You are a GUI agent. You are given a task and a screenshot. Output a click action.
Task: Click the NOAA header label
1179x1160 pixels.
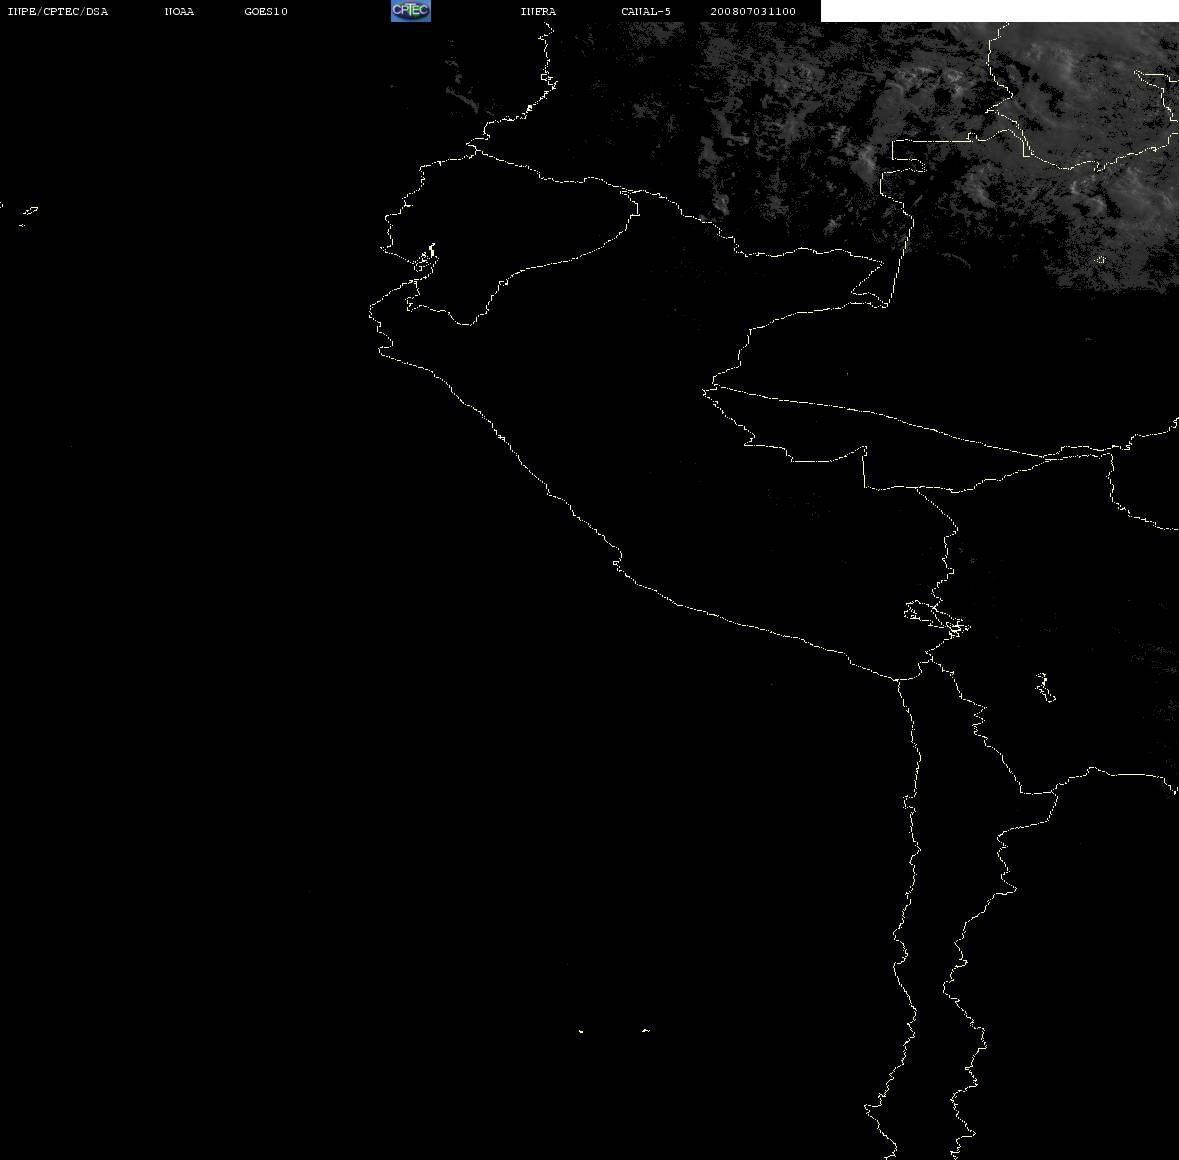pos(179,11)
